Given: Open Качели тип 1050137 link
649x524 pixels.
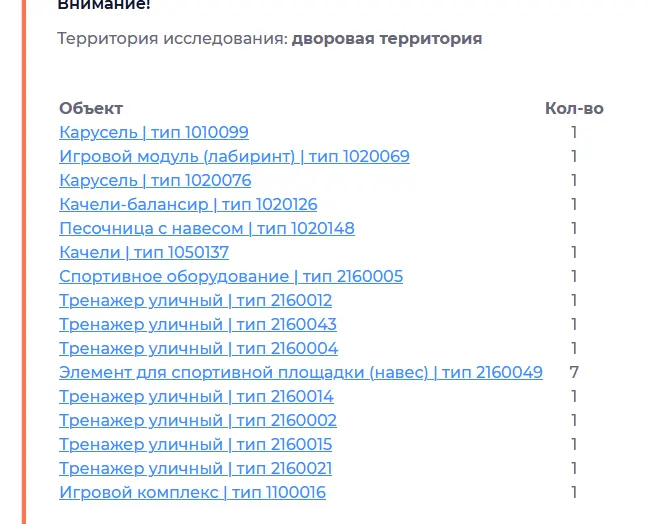Looking at the screenshot, I should coord(144,252).
